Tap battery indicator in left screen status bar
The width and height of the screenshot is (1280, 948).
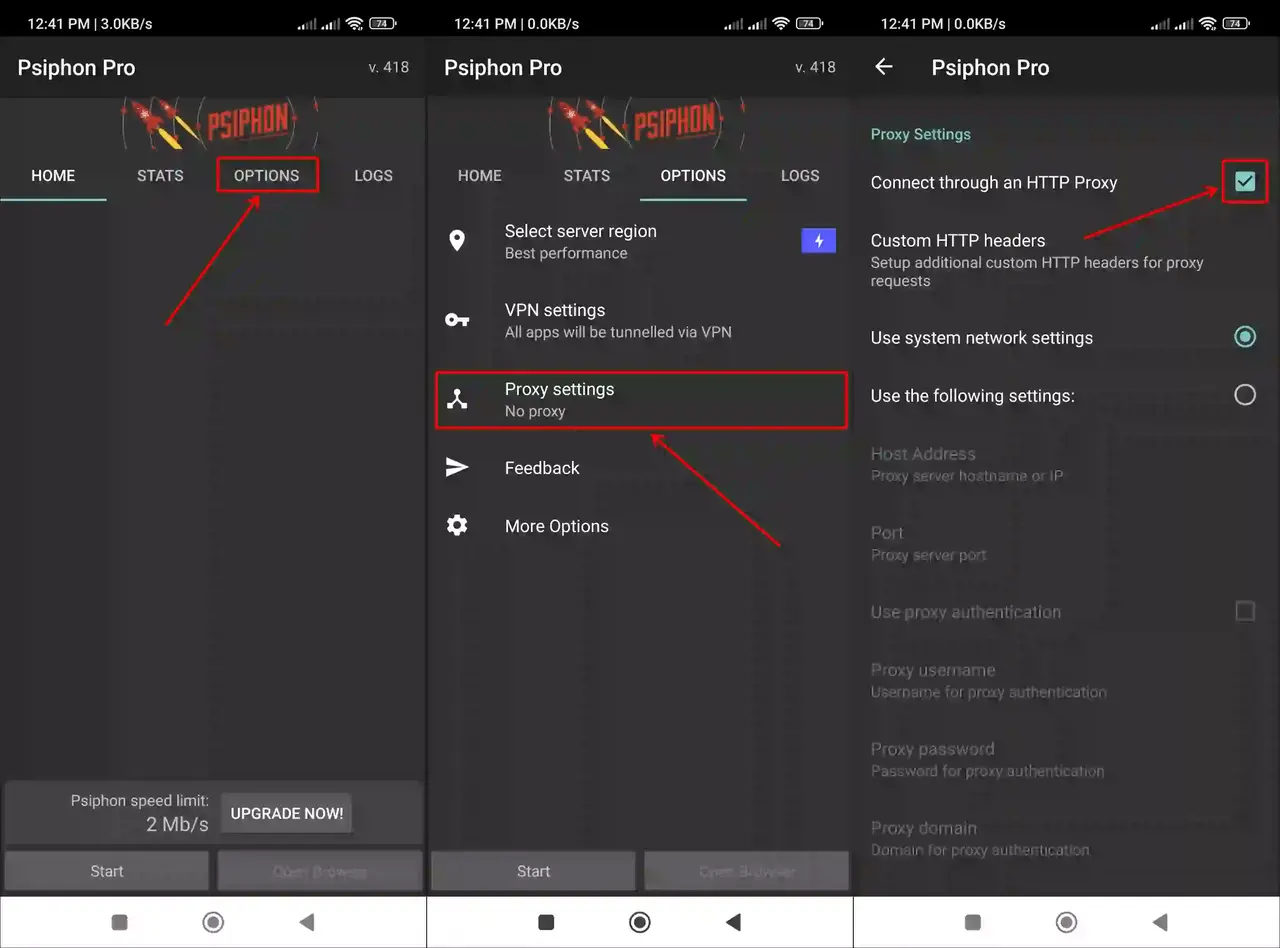383,23
